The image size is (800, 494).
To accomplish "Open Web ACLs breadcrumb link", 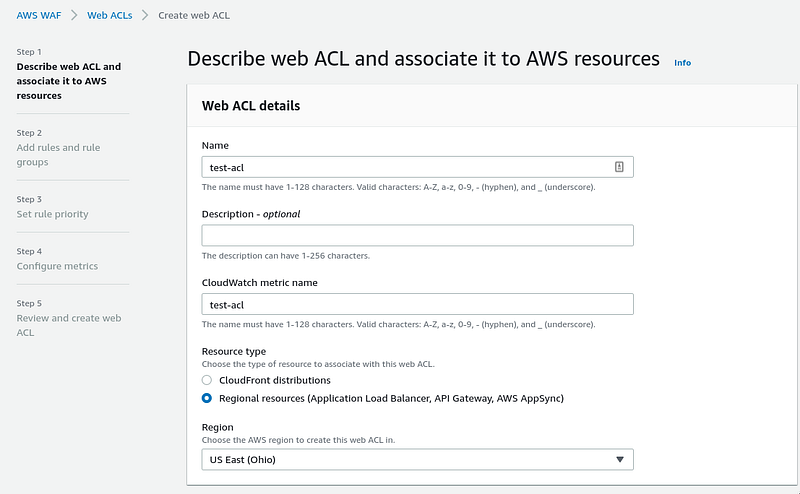I will coord(110,15).
